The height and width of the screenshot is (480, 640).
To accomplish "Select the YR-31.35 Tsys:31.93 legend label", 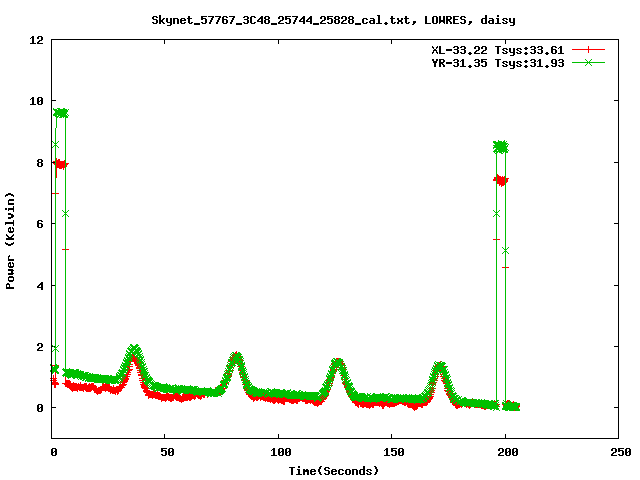I will (491, 62).
